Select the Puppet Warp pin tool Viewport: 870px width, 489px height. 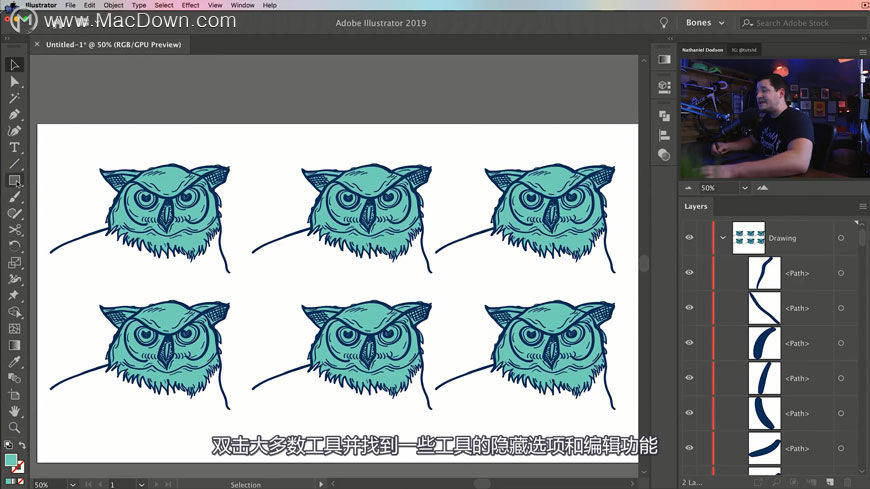14,295
